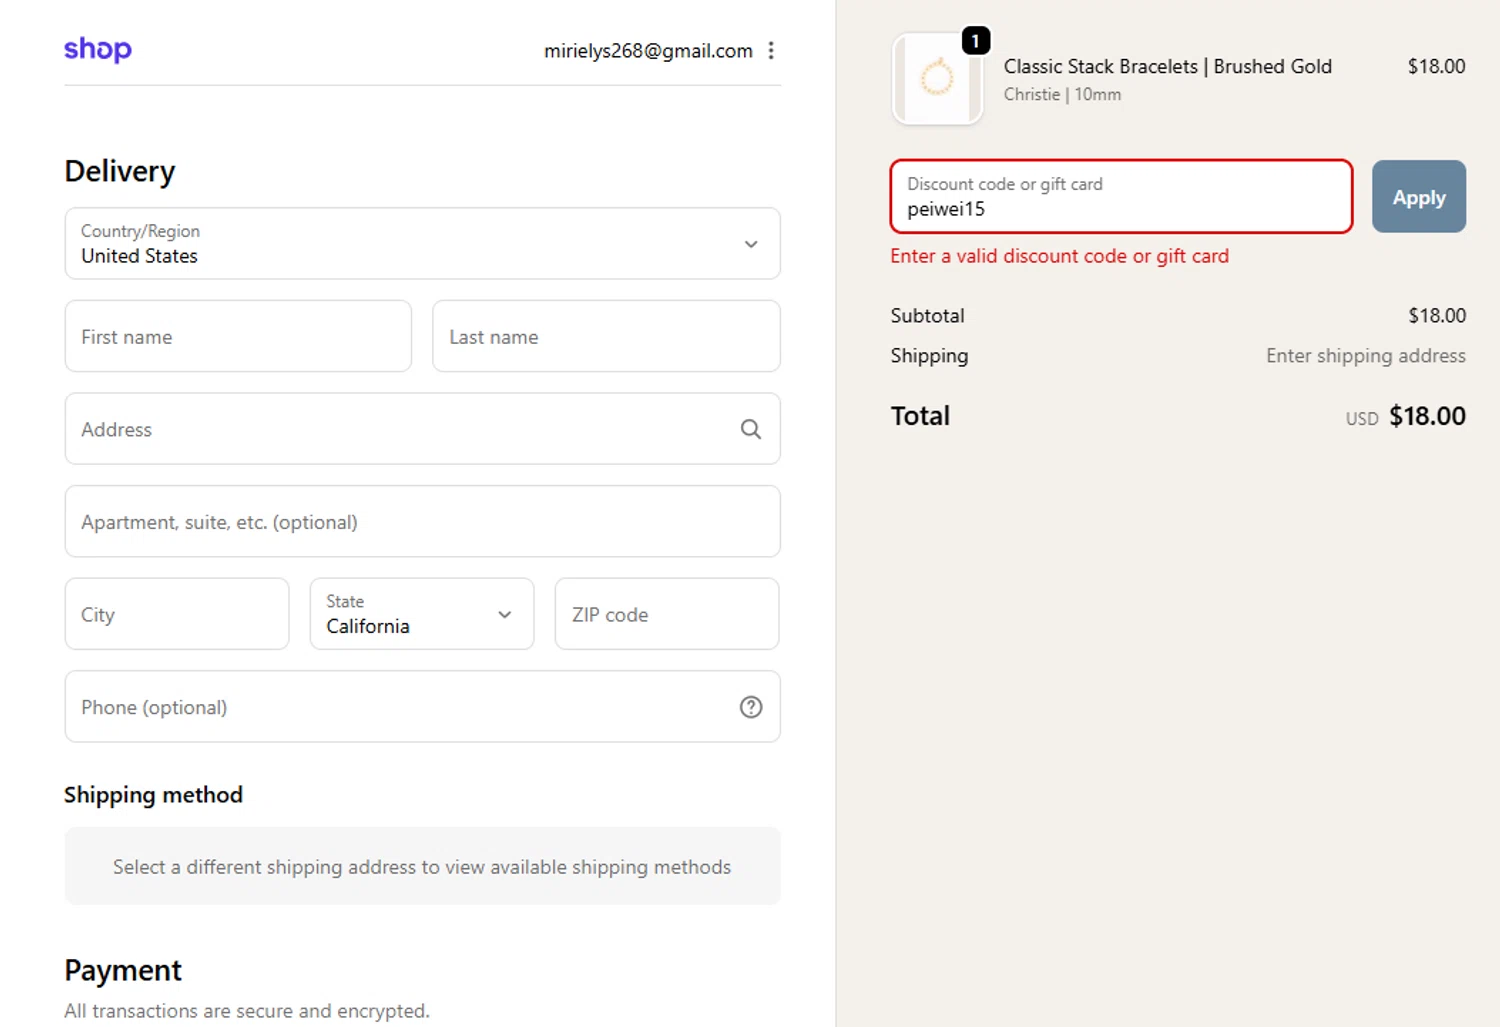
Task: Click the discount code field containing peiwei15
Action: 1121,196
